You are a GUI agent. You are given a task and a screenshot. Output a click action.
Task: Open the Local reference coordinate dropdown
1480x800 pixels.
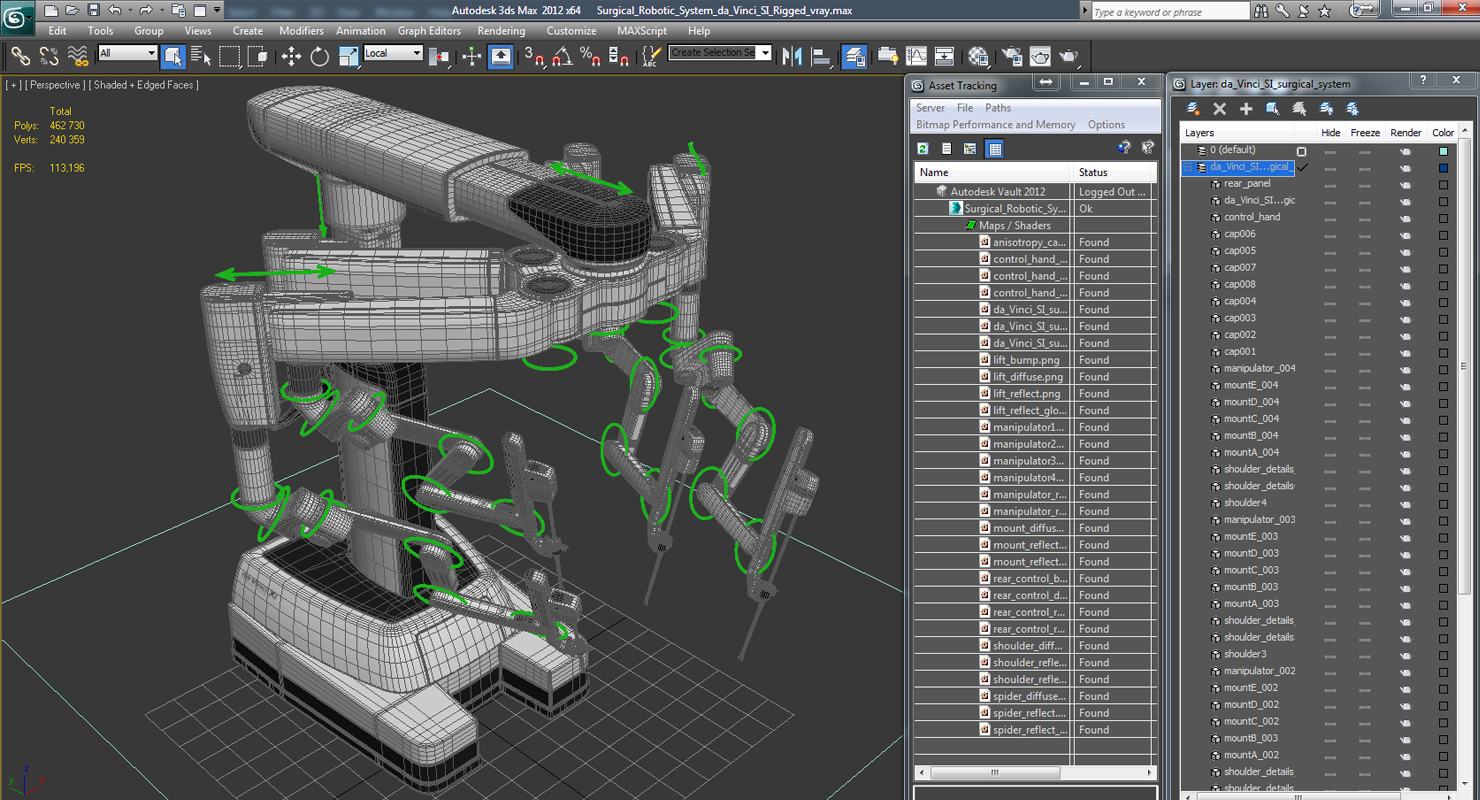(393, 53)
